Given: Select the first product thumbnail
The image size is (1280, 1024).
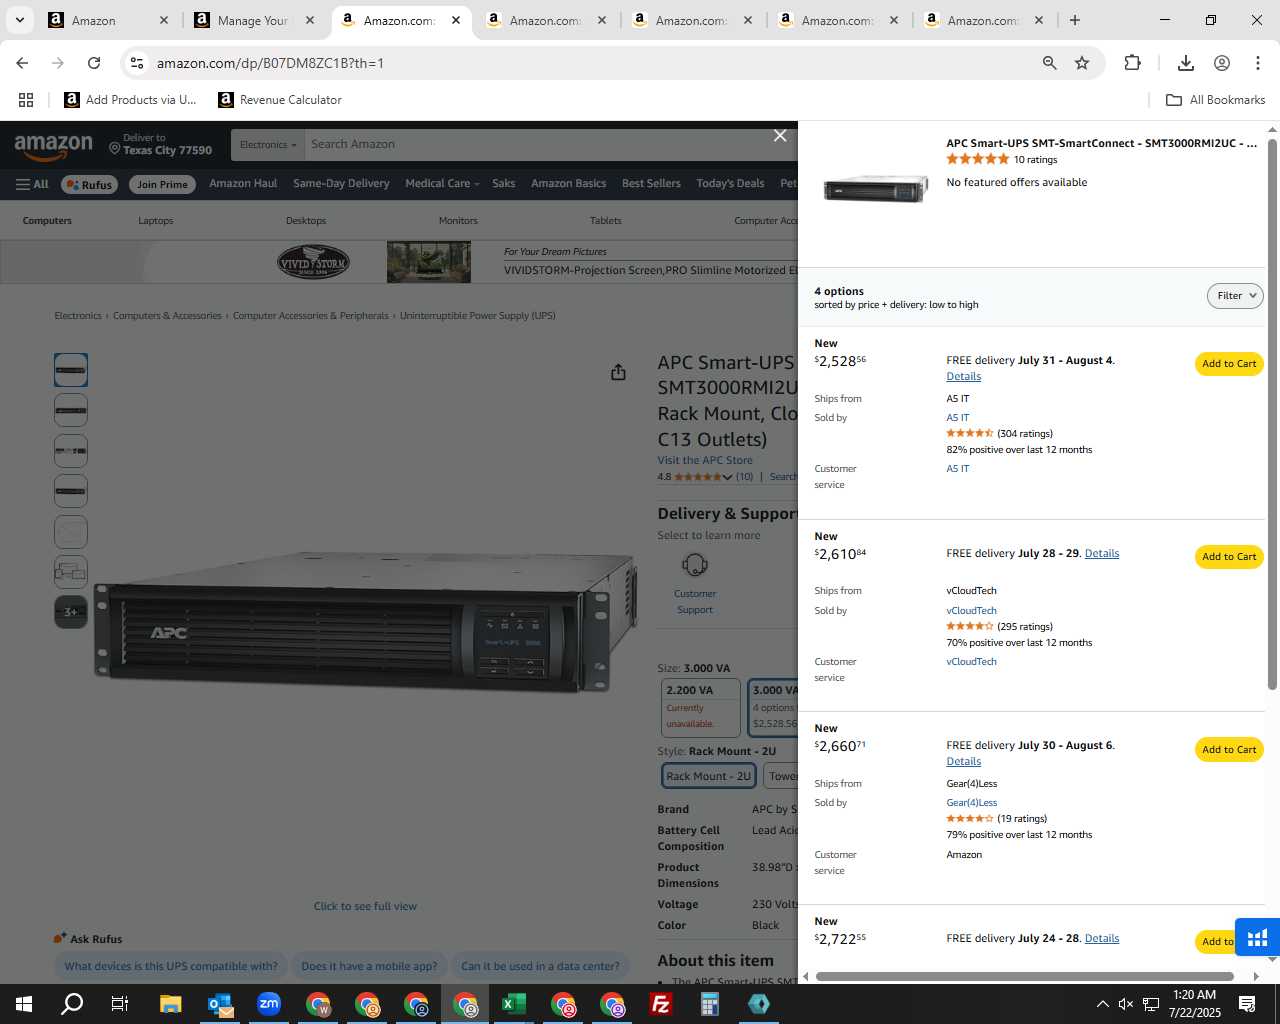Looking at the screenshot, I should click(x=71, y=370).
